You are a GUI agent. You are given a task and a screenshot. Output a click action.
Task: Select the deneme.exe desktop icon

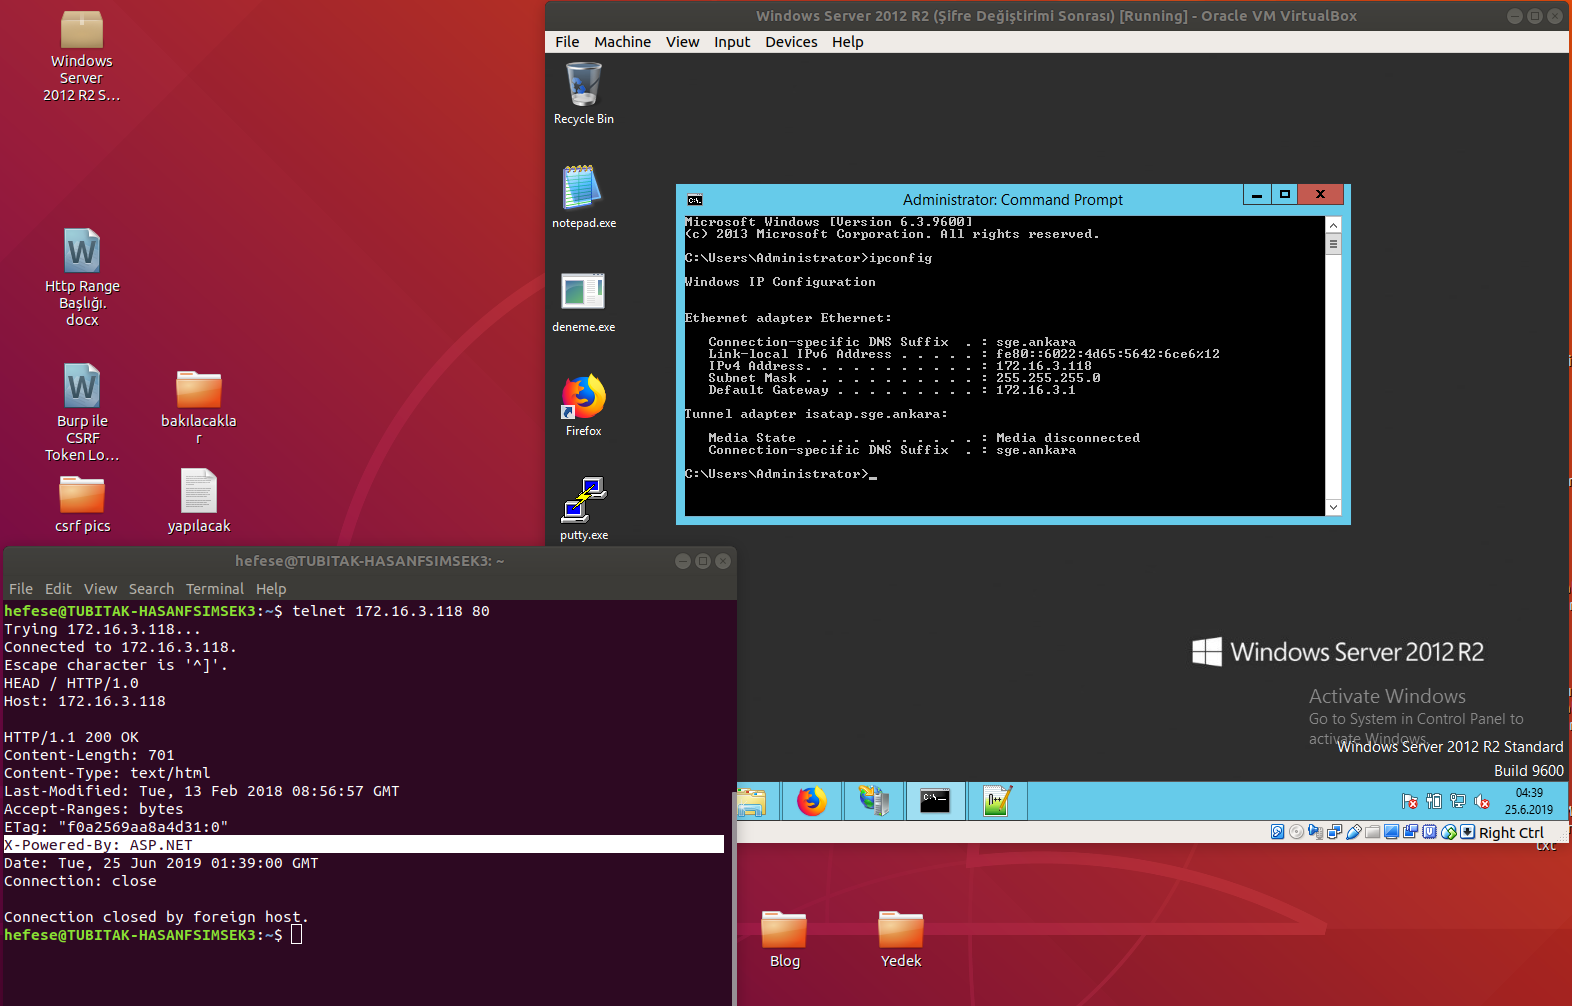click(583, 300)
